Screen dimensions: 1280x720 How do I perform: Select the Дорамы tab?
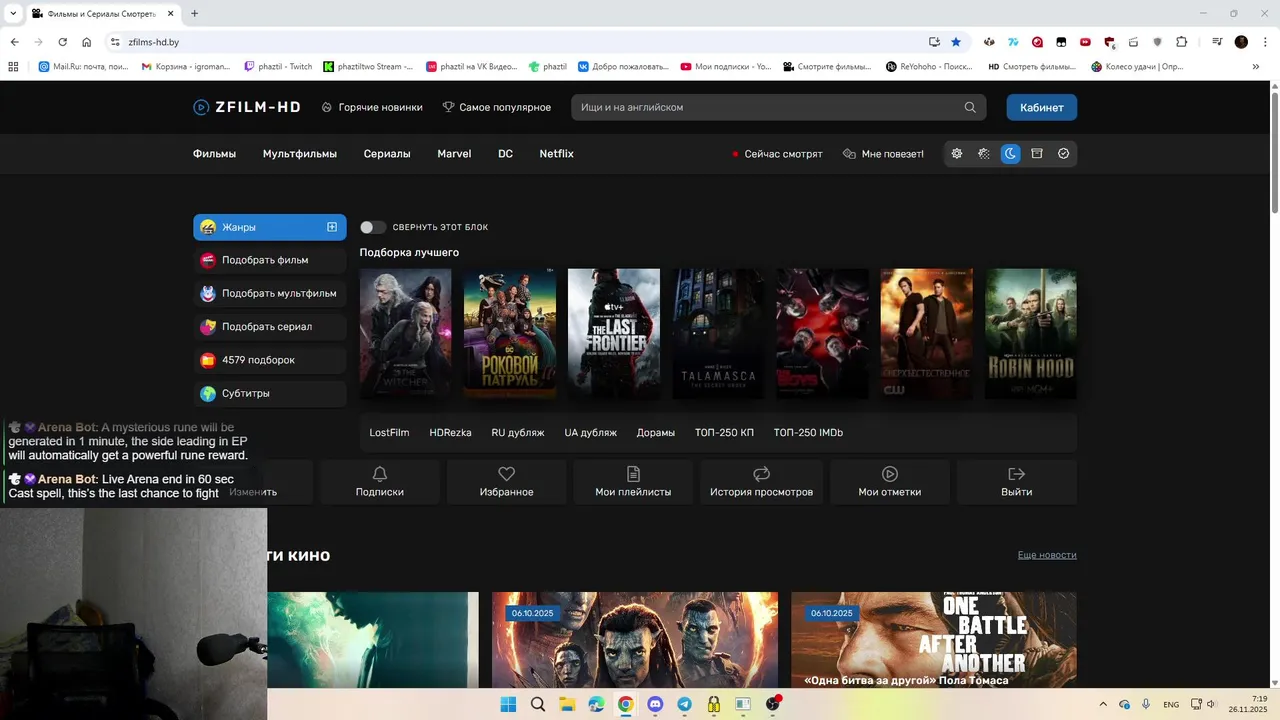[656, 433]
